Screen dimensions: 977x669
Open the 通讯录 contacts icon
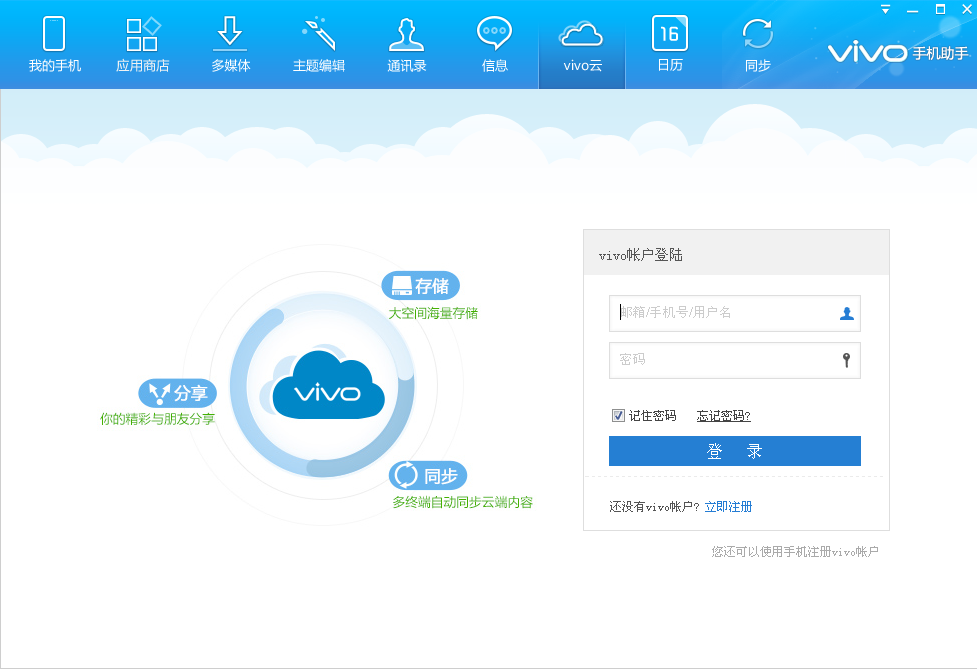click(x=406, y=43)
